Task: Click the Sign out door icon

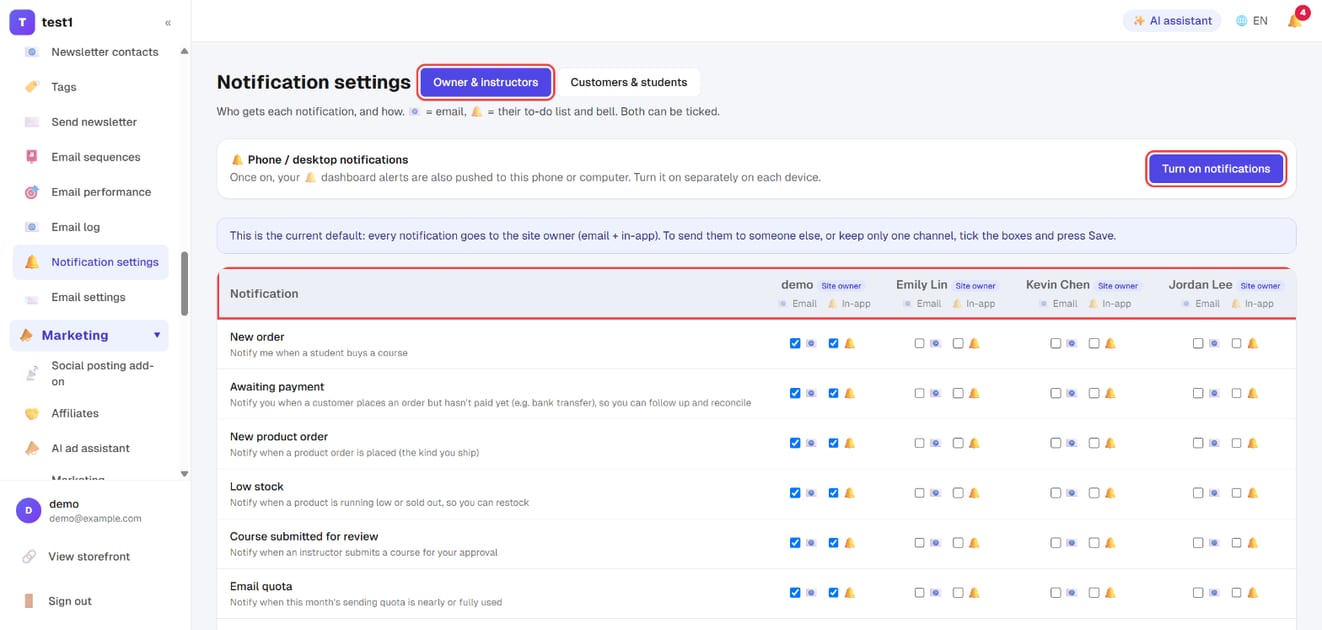Action: (x=29, y=601)
